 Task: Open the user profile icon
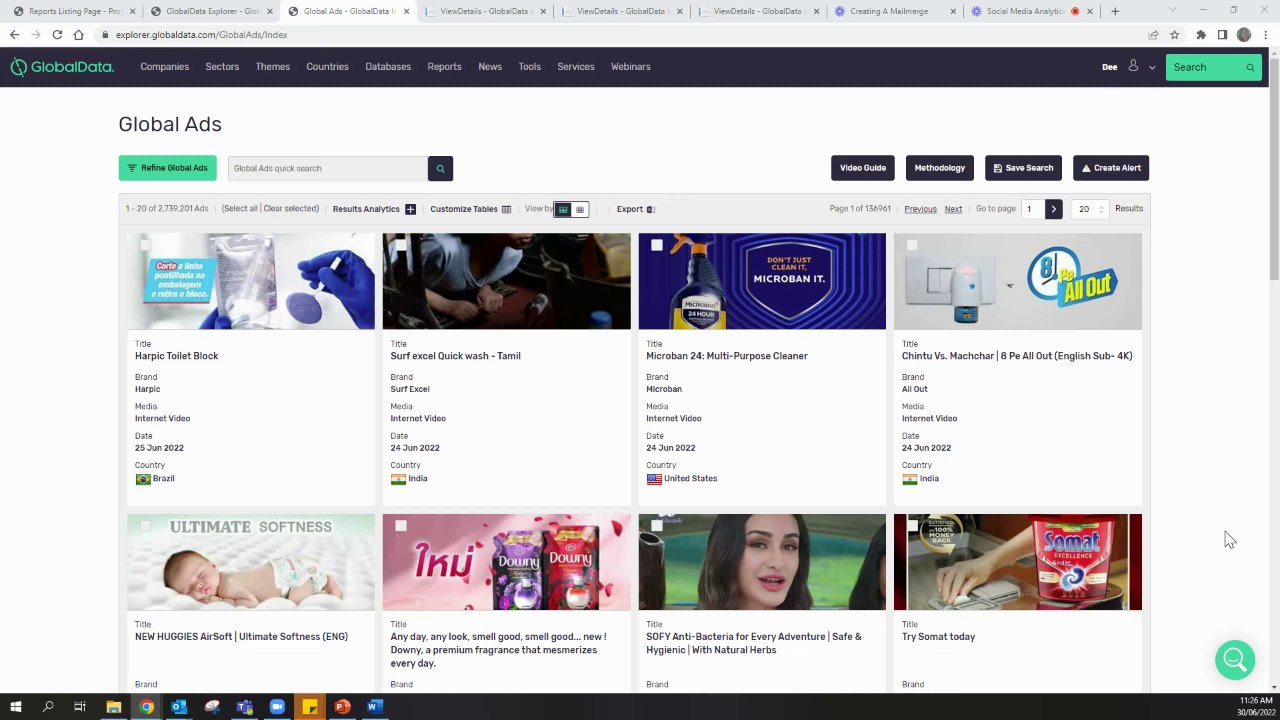click(x=1133, y=66)
